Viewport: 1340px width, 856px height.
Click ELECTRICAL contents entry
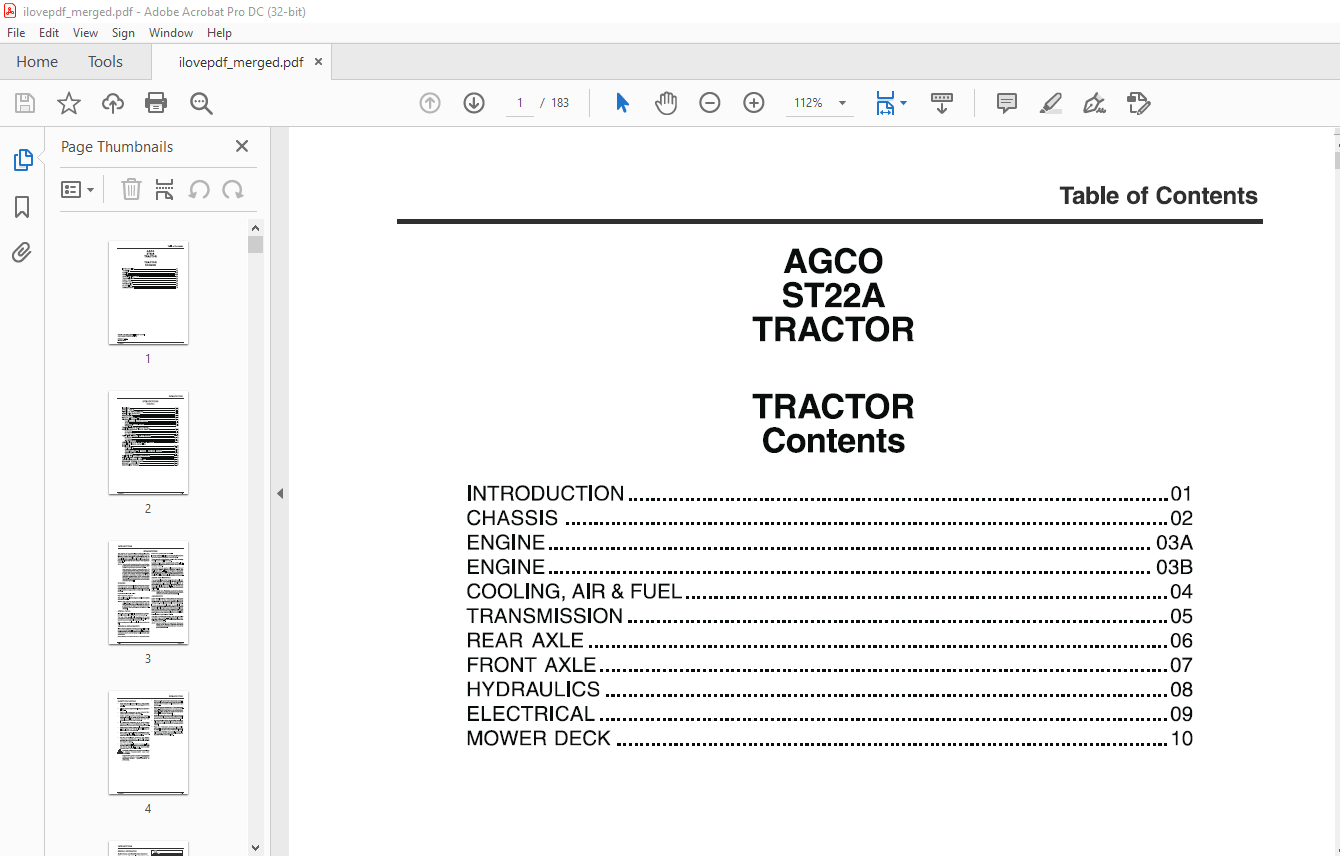[829, 714]
